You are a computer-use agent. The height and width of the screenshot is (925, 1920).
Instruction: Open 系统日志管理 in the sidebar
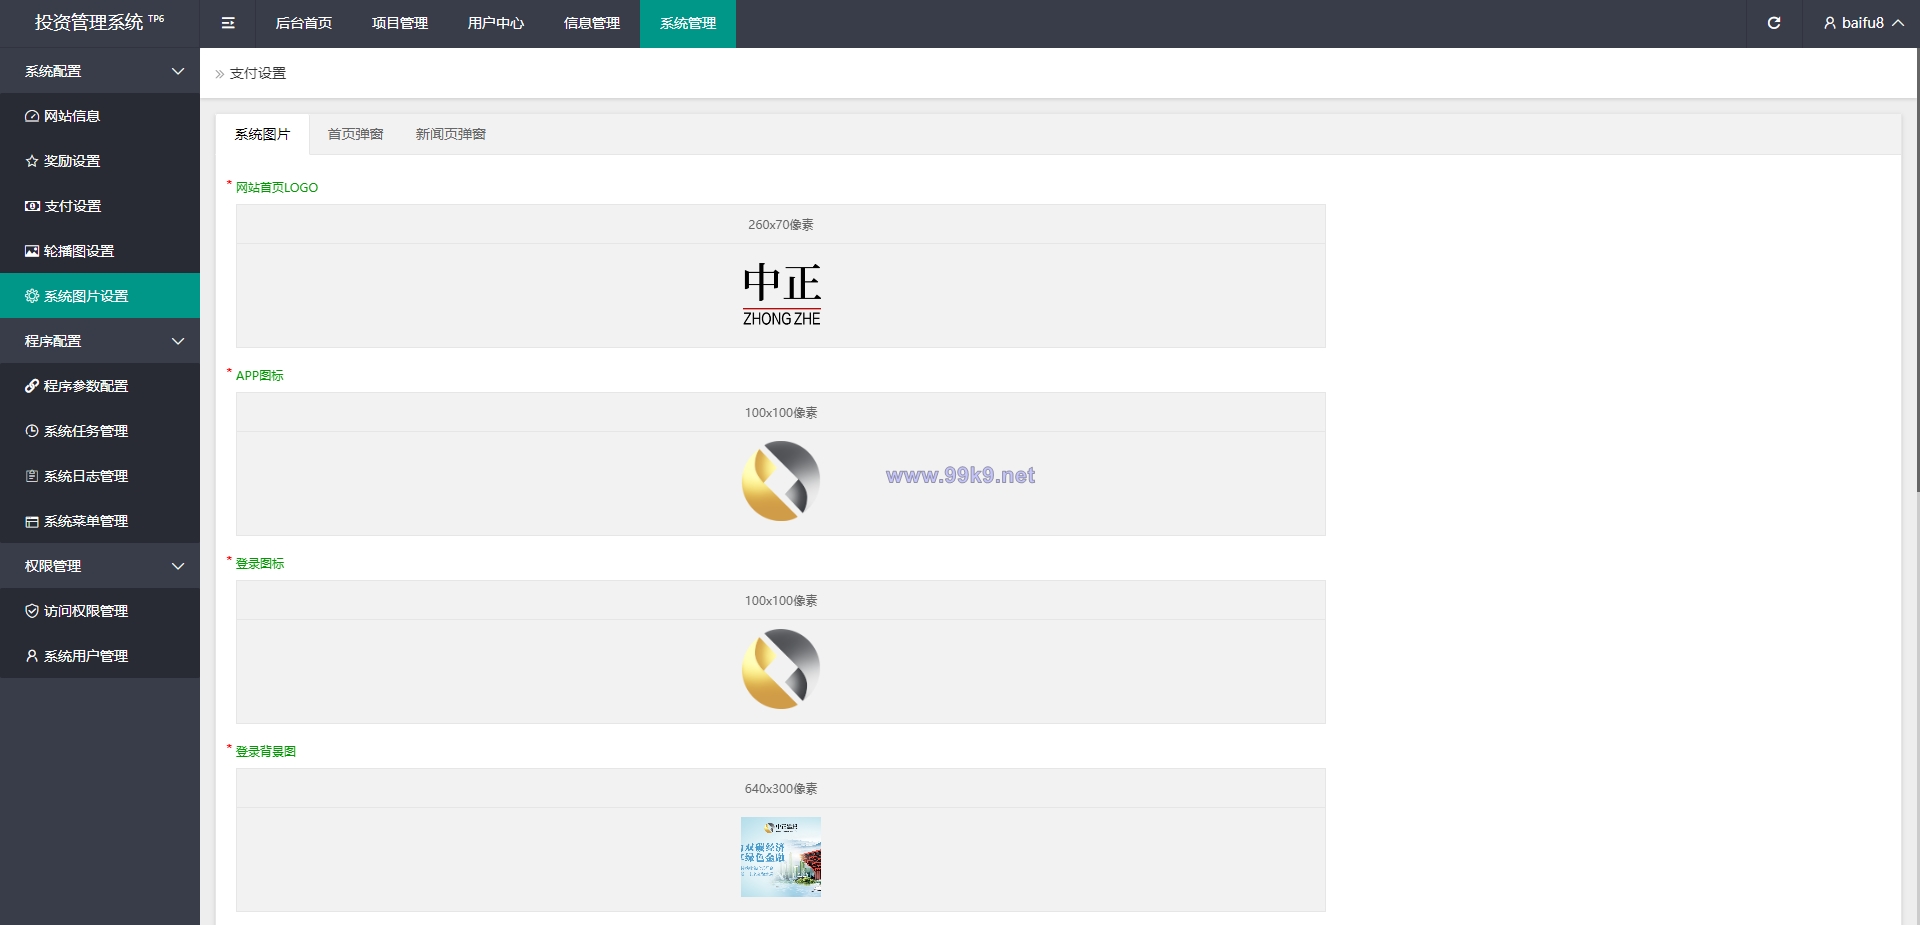100,476
